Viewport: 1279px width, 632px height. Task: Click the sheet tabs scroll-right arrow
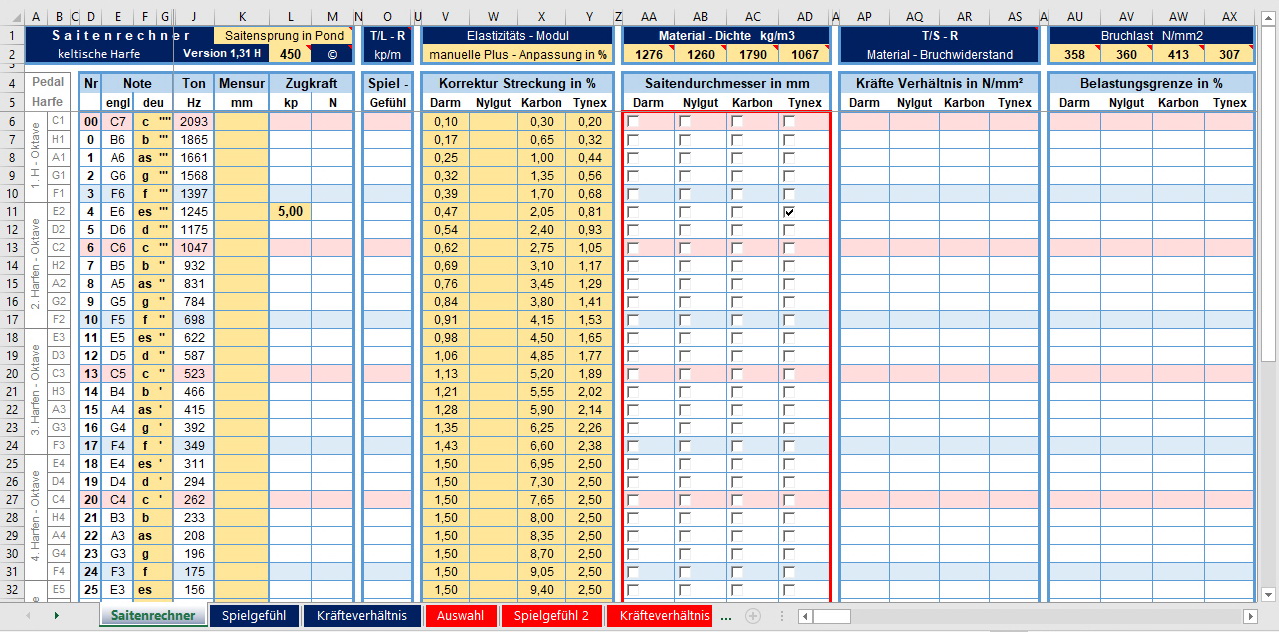[56, 616]
